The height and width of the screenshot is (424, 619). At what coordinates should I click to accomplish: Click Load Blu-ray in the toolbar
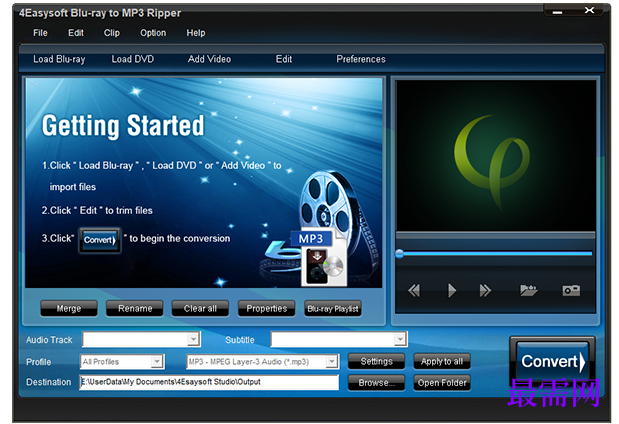pyautogui.click(x=59, y=59)
